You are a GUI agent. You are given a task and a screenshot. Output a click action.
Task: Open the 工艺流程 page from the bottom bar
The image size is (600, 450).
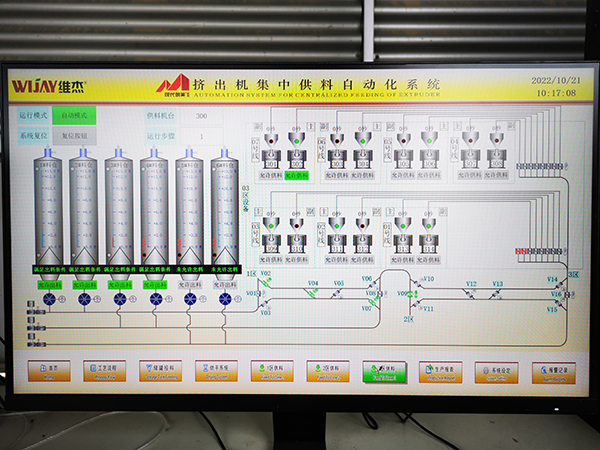pyautogui.click(x=105, y=371)
